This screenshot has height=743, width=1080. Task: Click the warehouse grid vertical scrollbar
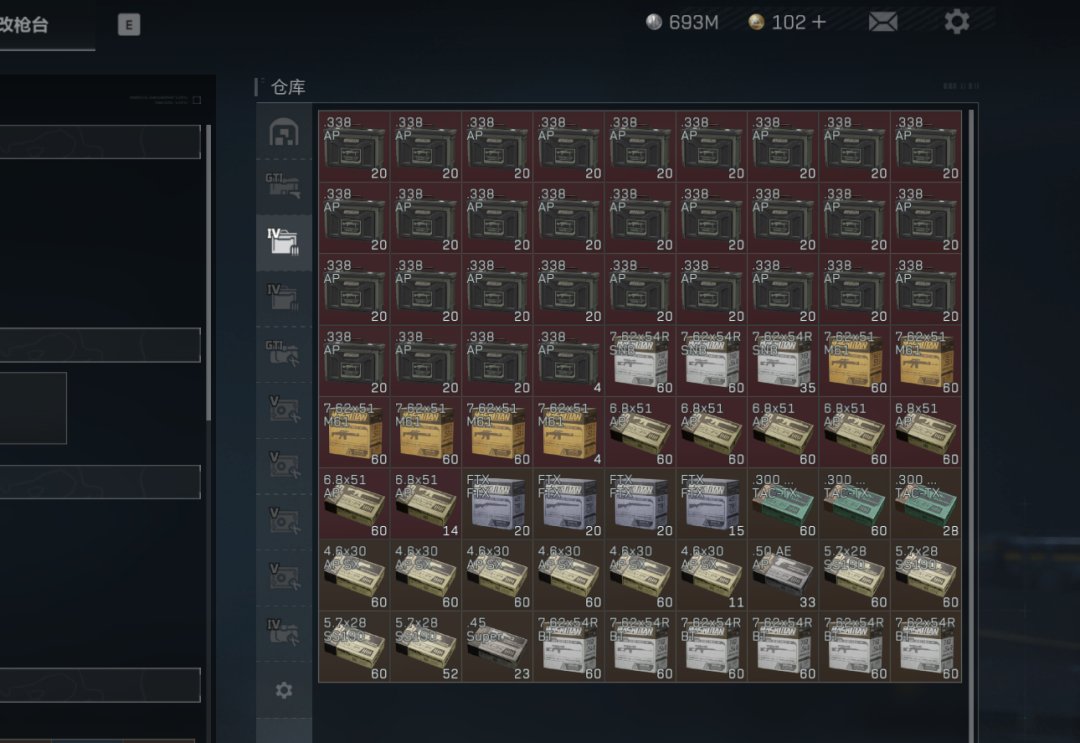(x=972, y=400)
